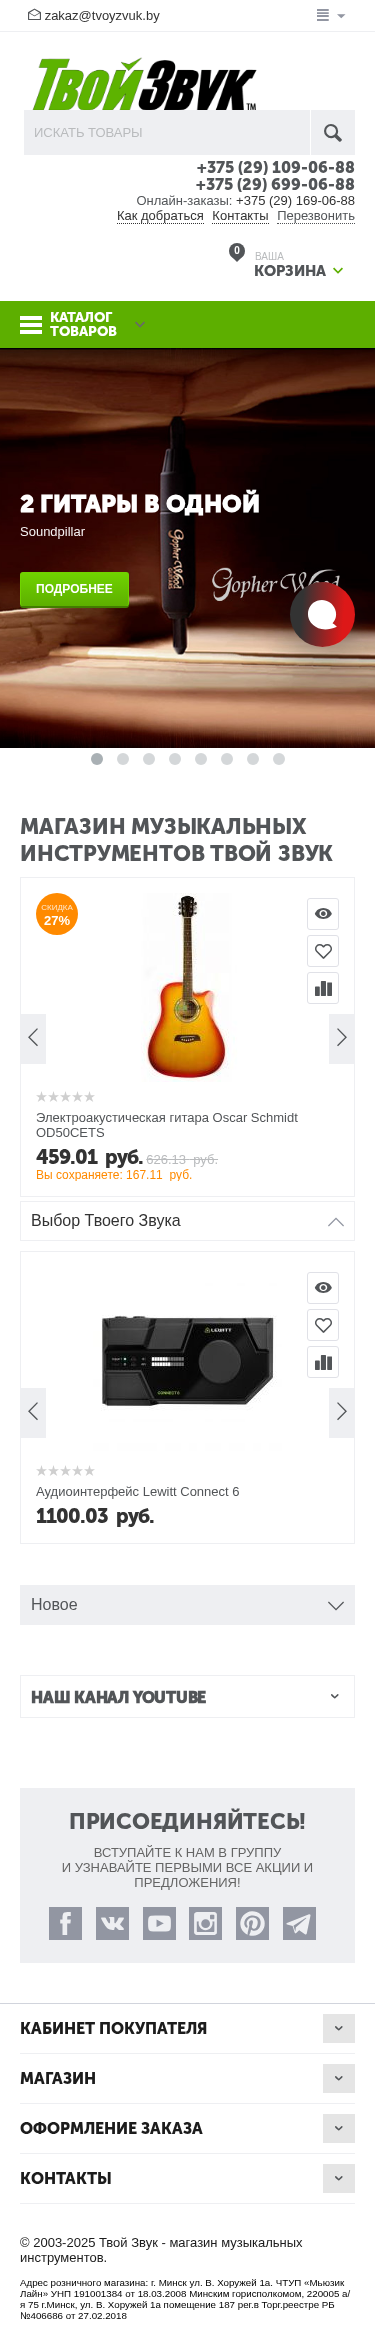This screenshot has width=375, height=2328.
Task: Open the Facebook group icon
Action: (65, 1922)
